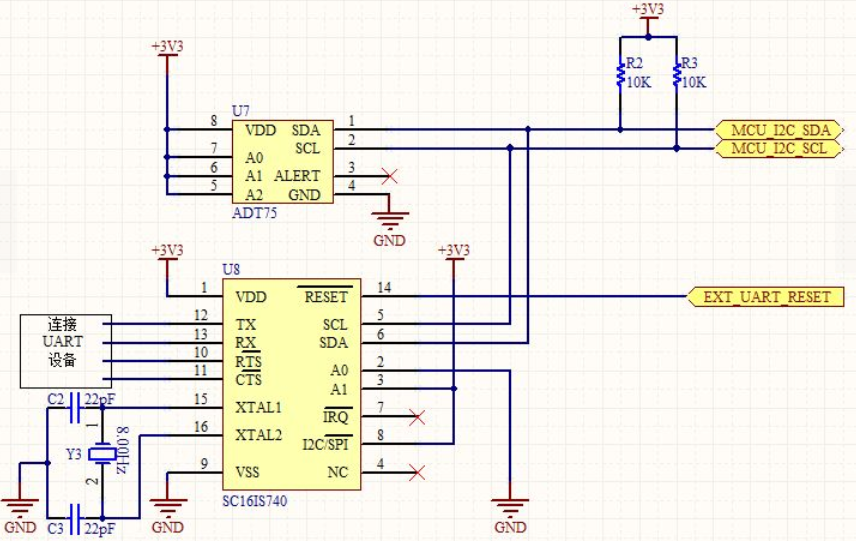Click pin number 8 on U7 VDD
The width and height of the screenshot is (856, 541).
click(213, 120)
